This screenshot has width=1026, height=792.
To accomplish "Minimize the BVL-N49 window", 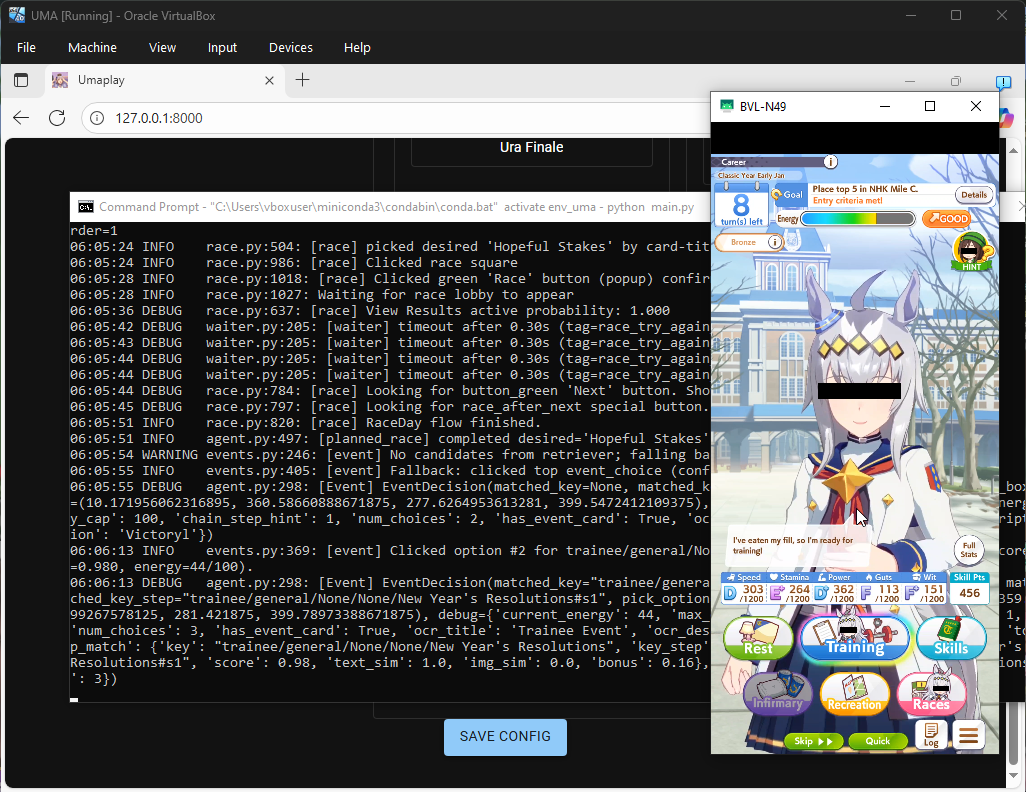I will [x=885, y=106].
